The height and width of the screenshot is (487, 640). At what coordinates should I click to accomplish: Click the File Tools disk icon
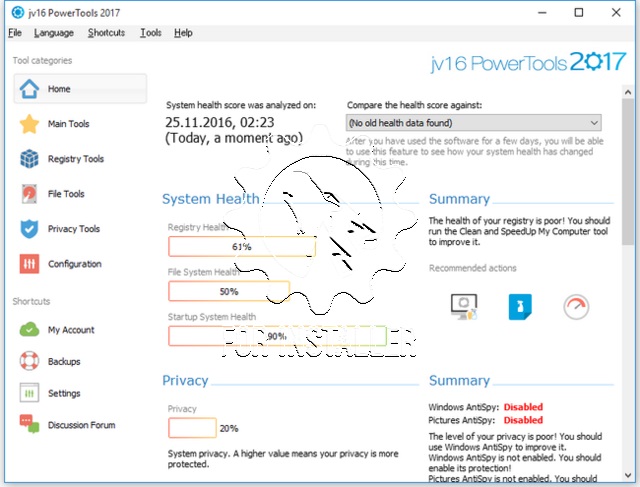[29, 194]
